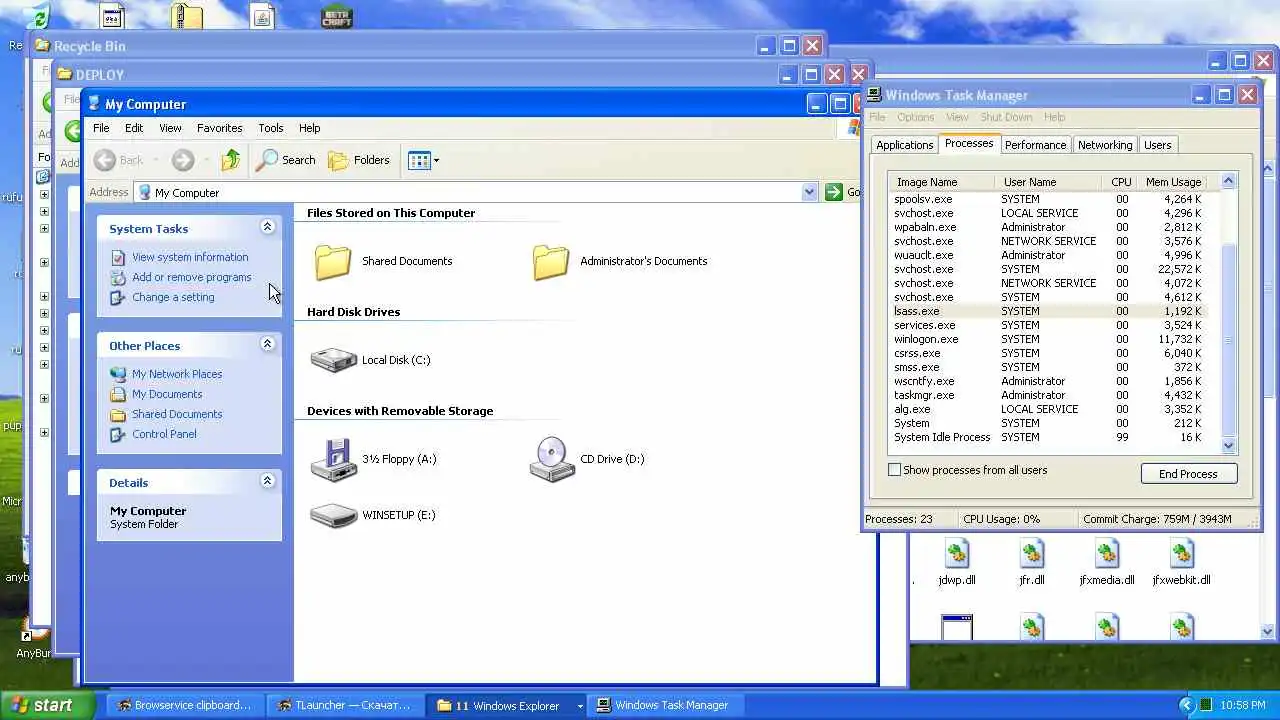Collapse the Other Places panel

[x=267, y=344]
